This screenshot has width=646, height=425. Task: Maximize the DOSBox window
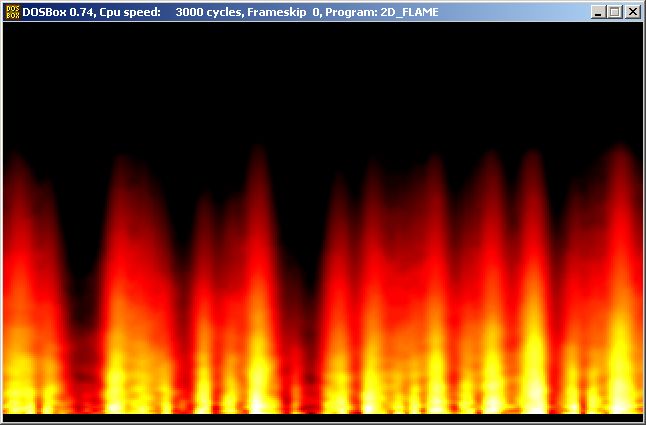click(x=614, y=12)
